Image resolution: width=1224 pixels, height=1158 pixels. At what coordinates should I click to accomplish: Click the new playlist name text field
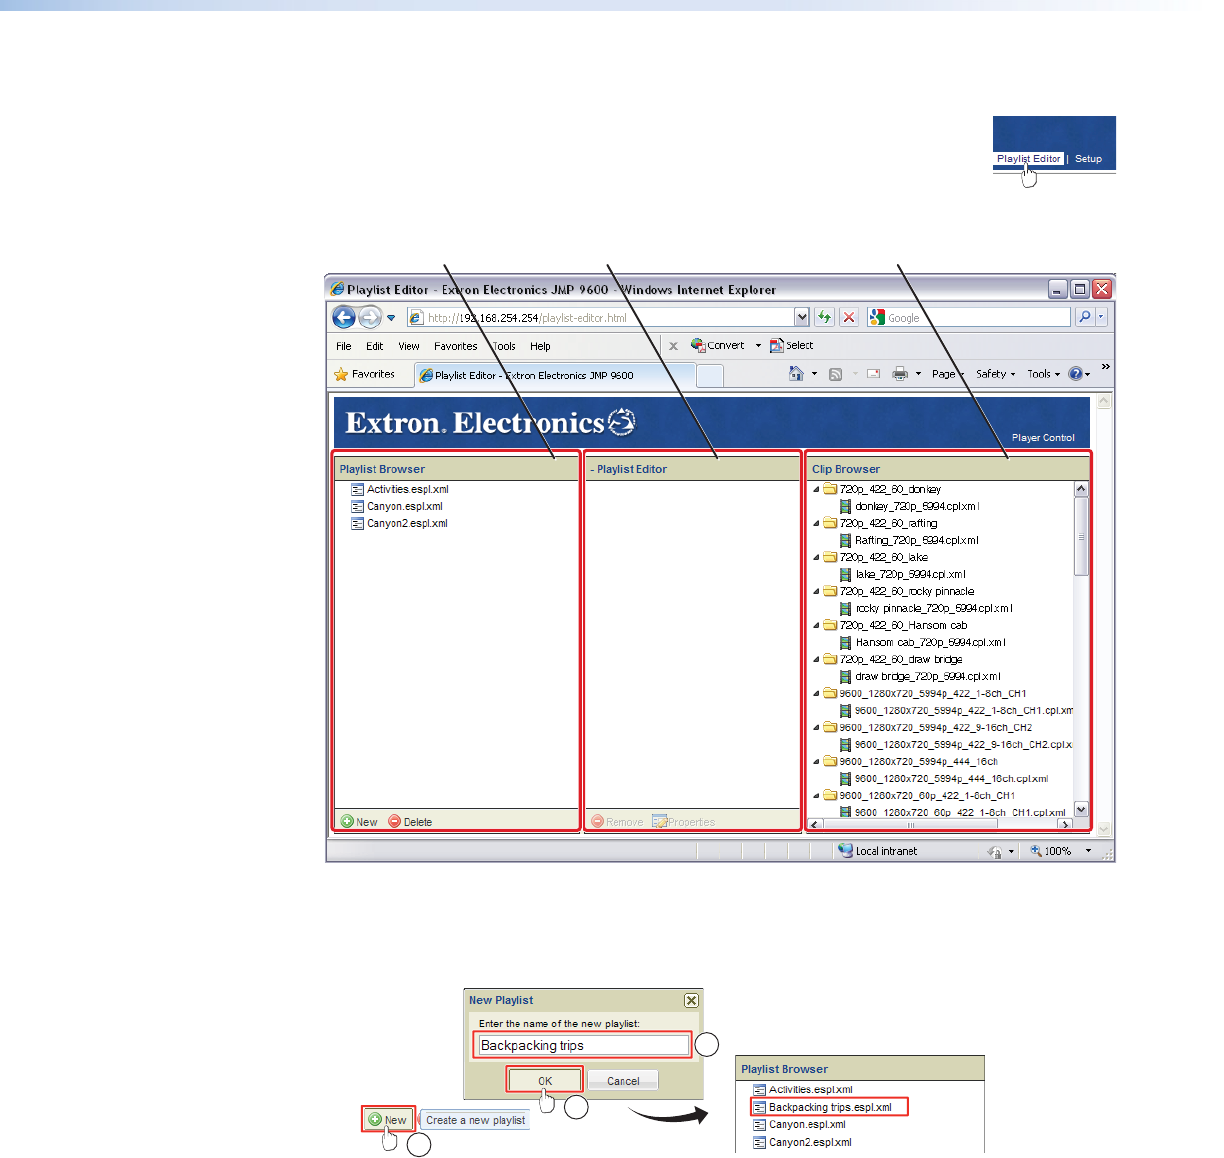coord(583,1045)
